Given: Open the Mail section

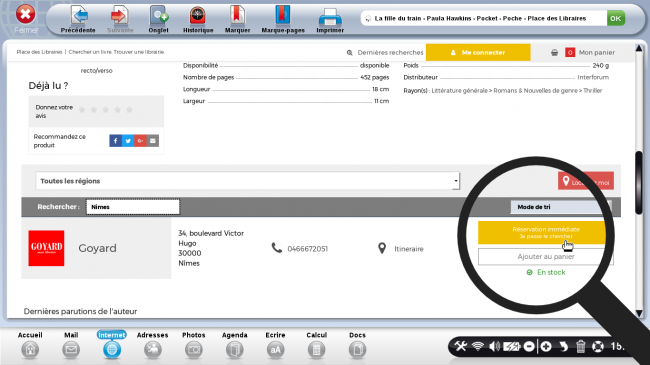Looking at the screenshot, I should click(71, 345).
